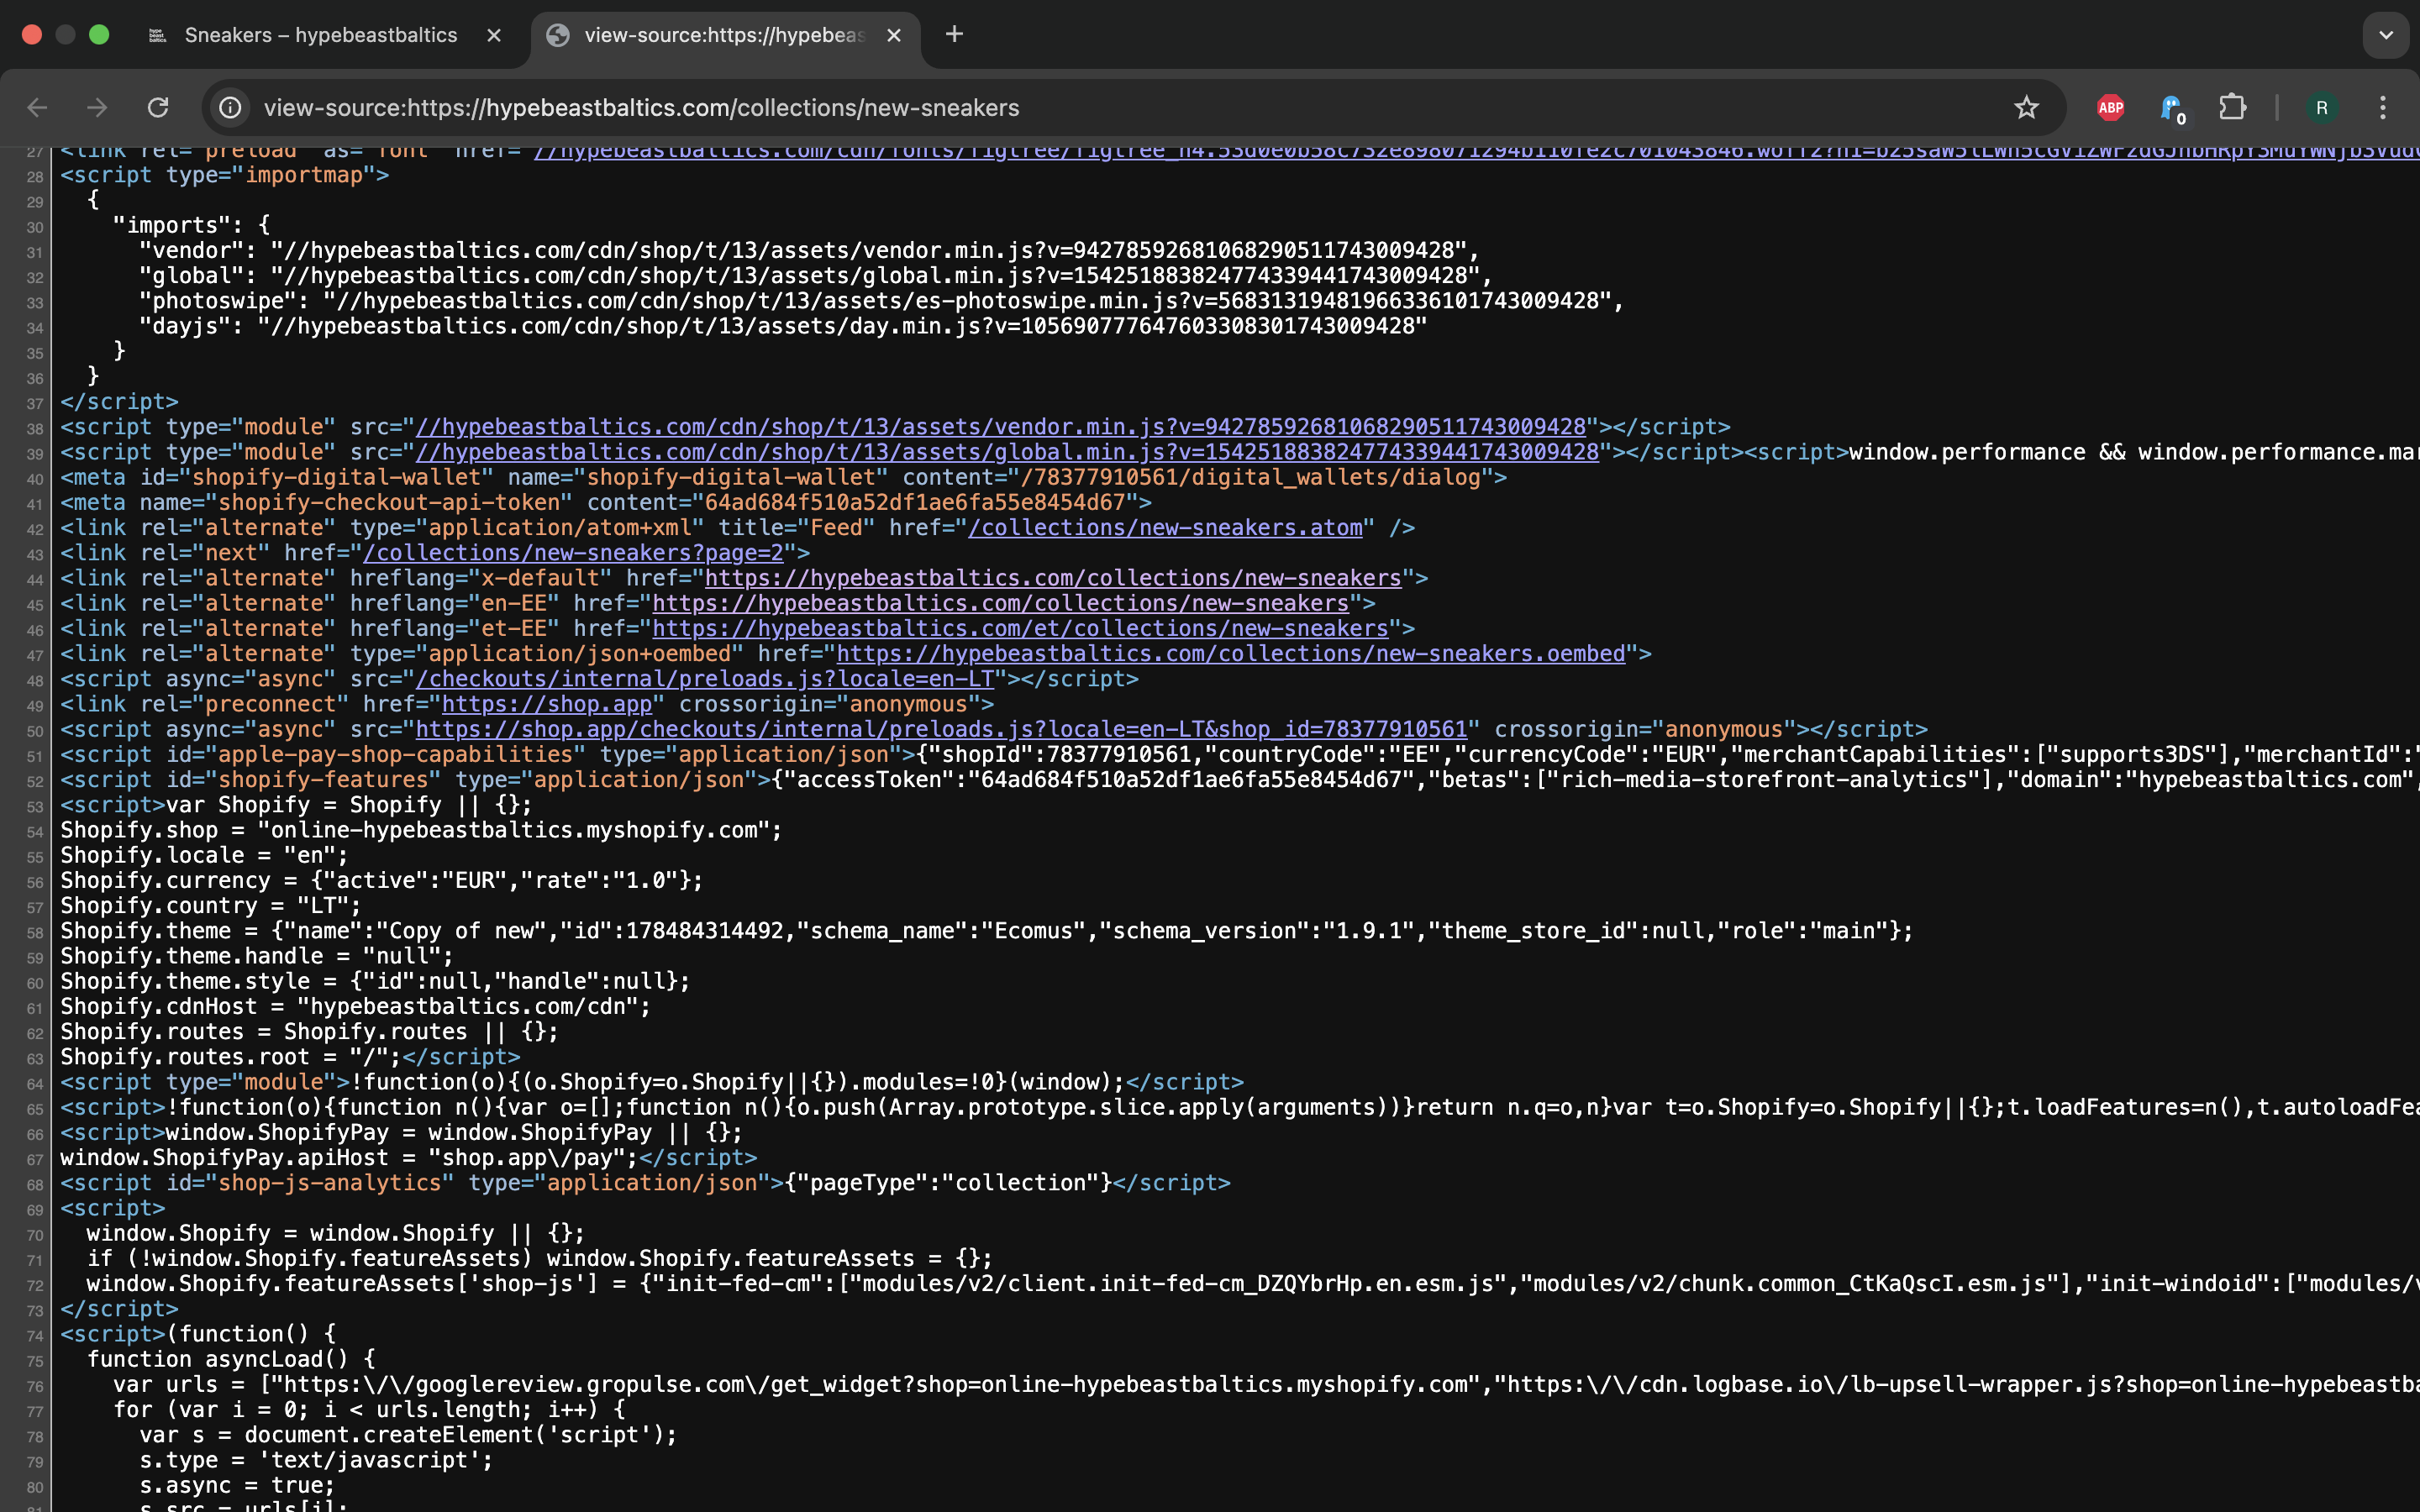The image size is (2420, 1512).
Task: Click s.type = 'text/javascript'; line
Action: tap(316, 1461)
